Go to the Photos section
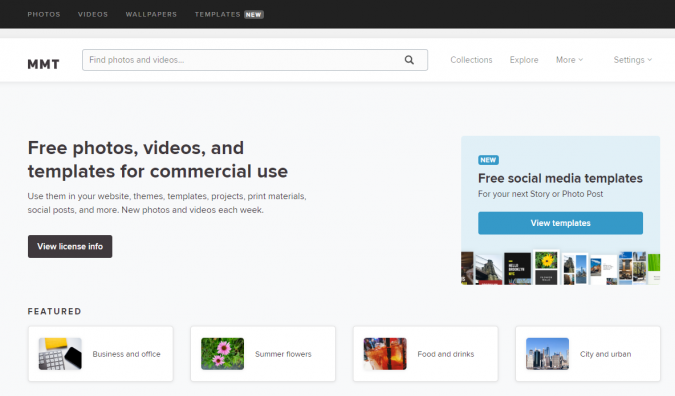This screenshot has width=675, height=396. pos(44,14)
